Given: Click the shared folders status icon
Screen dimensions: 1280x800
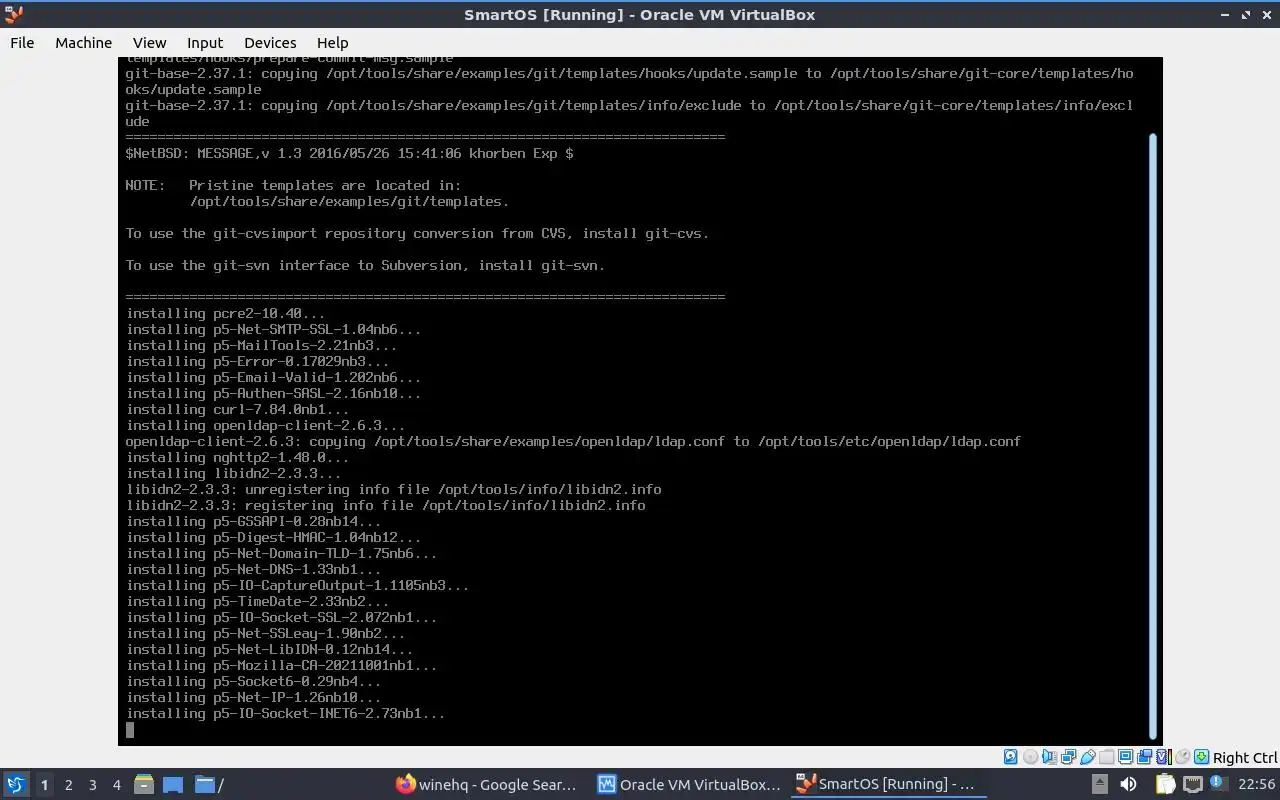Looking at the screenshot, I should tap(1107, 757).
